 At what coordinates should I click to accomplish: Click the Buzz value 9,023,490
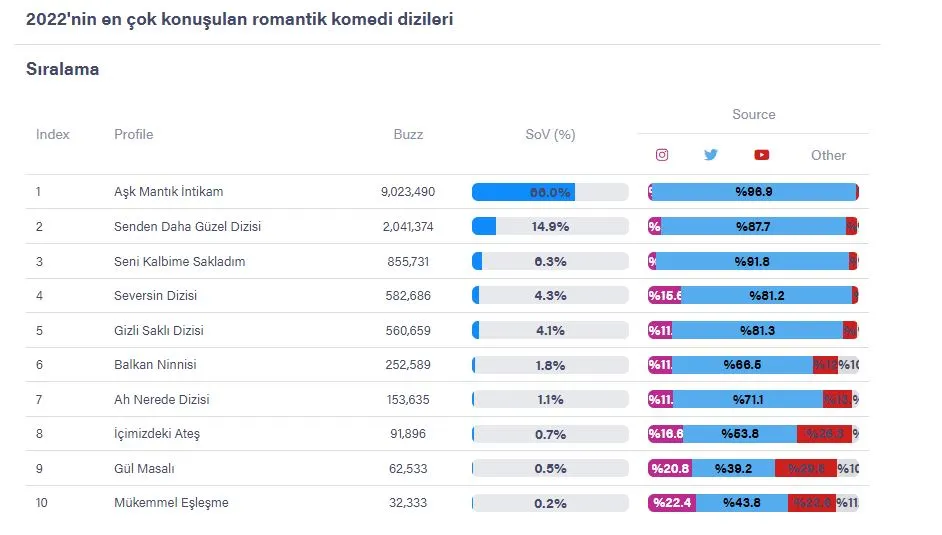pos(408,192)
